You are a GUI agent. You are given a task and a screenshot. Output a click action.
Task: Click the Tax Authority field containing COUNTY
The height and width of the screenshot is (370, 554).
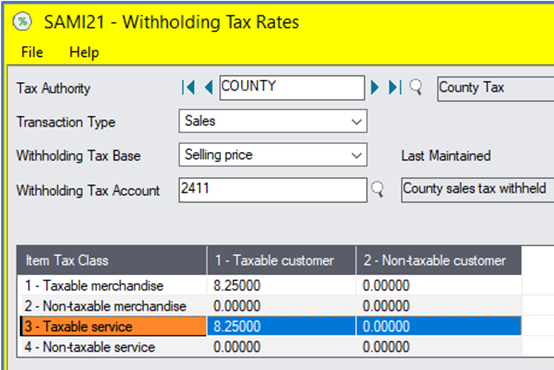292,87
